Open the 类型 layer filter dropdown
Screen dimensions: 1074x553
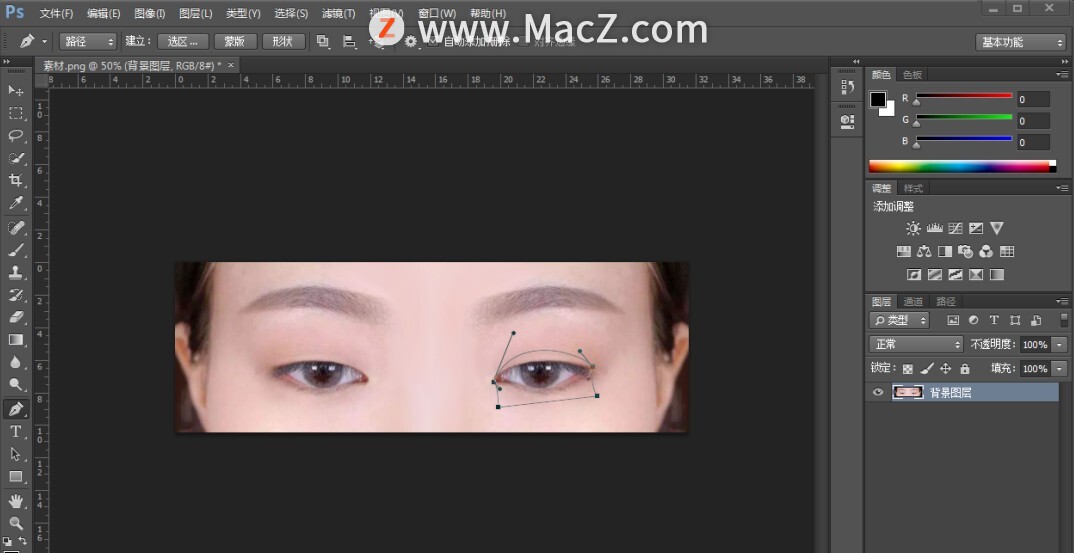(x=899, y=320)
